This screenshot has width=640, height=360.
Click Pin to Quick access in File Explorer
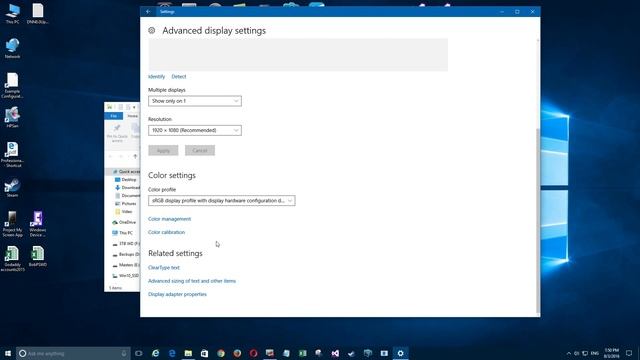click(117, 133)
